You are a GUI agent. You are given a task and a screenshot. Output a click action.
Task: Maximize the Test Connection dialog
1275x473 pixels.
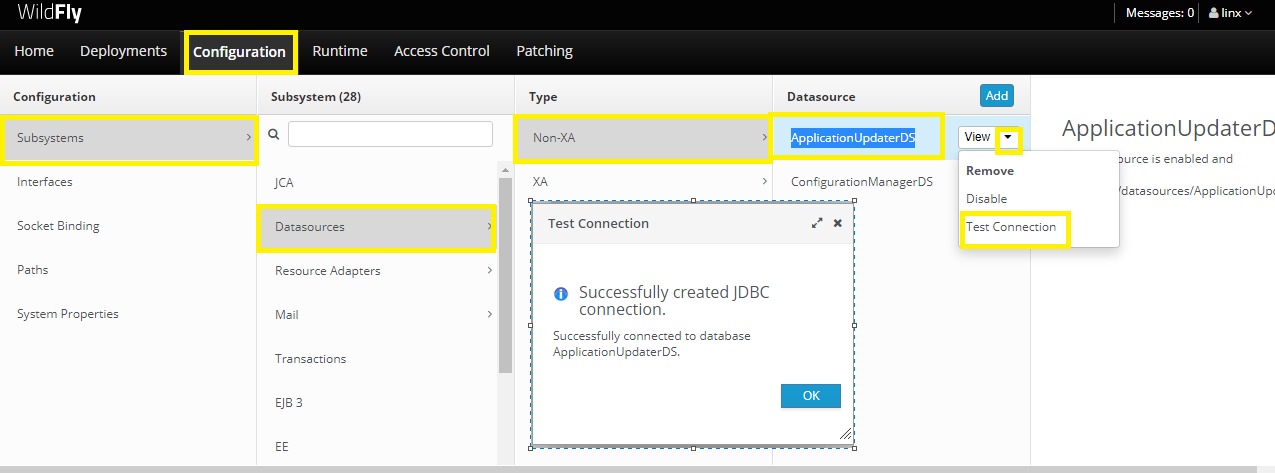point(817,224)
